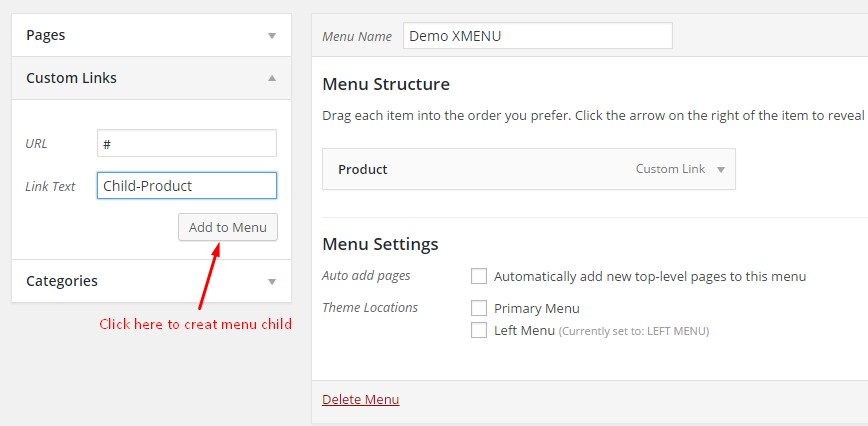Check the Primary Menu theme location
Image resolution: width=868 pixels, height=426 pixels.
coord(479,308)
